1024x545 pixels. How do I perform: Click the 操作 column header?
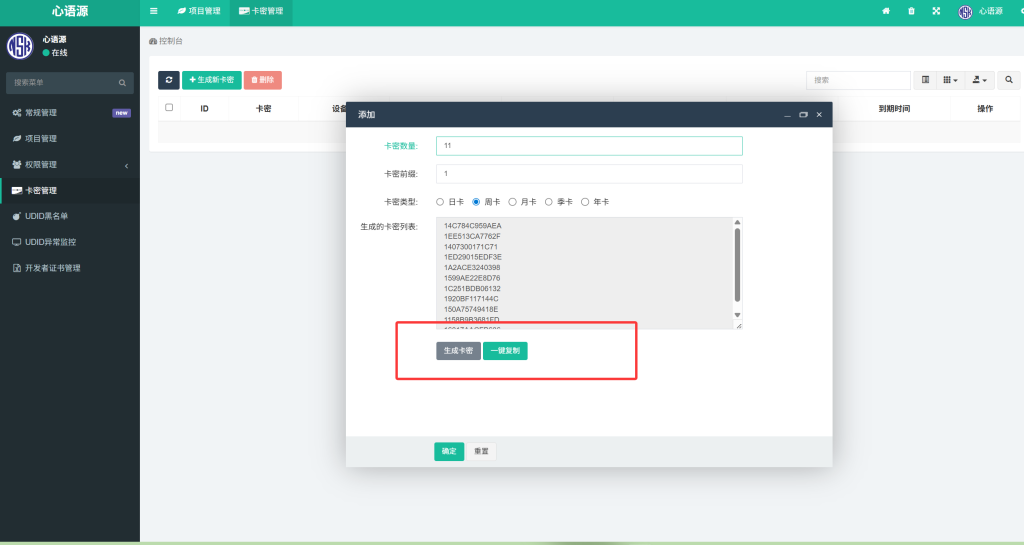pos(985,109)
